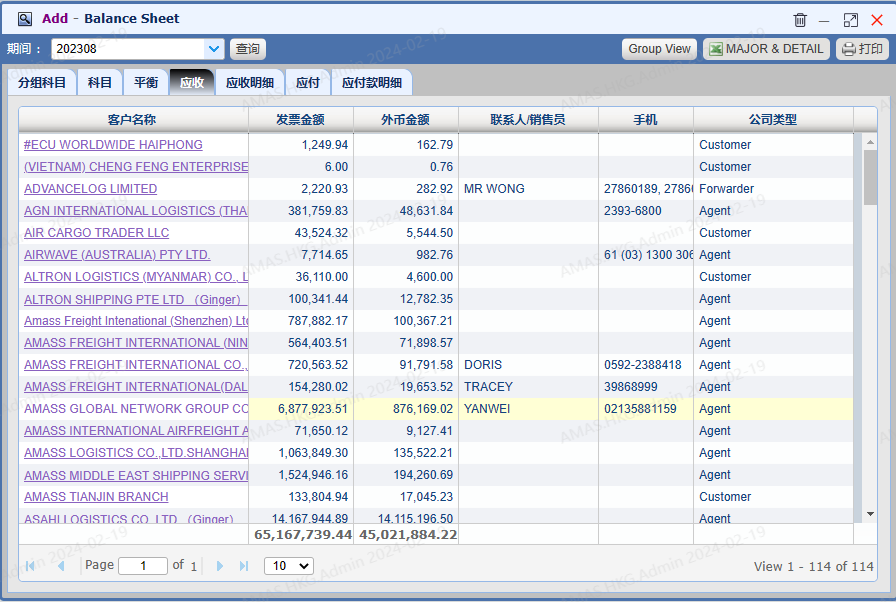Select AMASS GLOBAL NETWORK GROUP row name

(x=136, y=409)
